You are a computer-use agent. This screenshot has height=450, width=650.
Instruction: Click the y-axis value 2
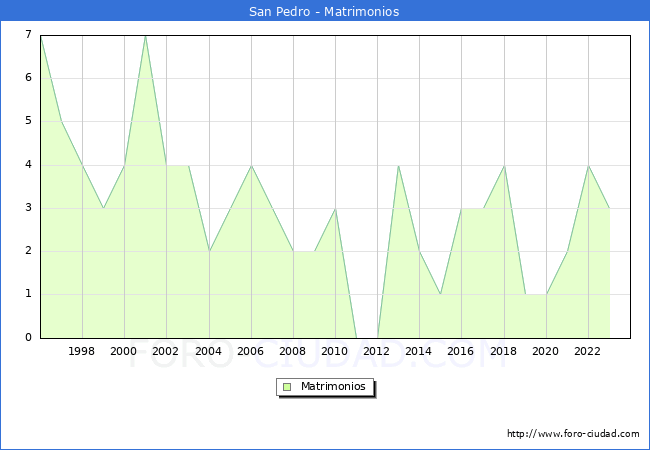[28, 251]
